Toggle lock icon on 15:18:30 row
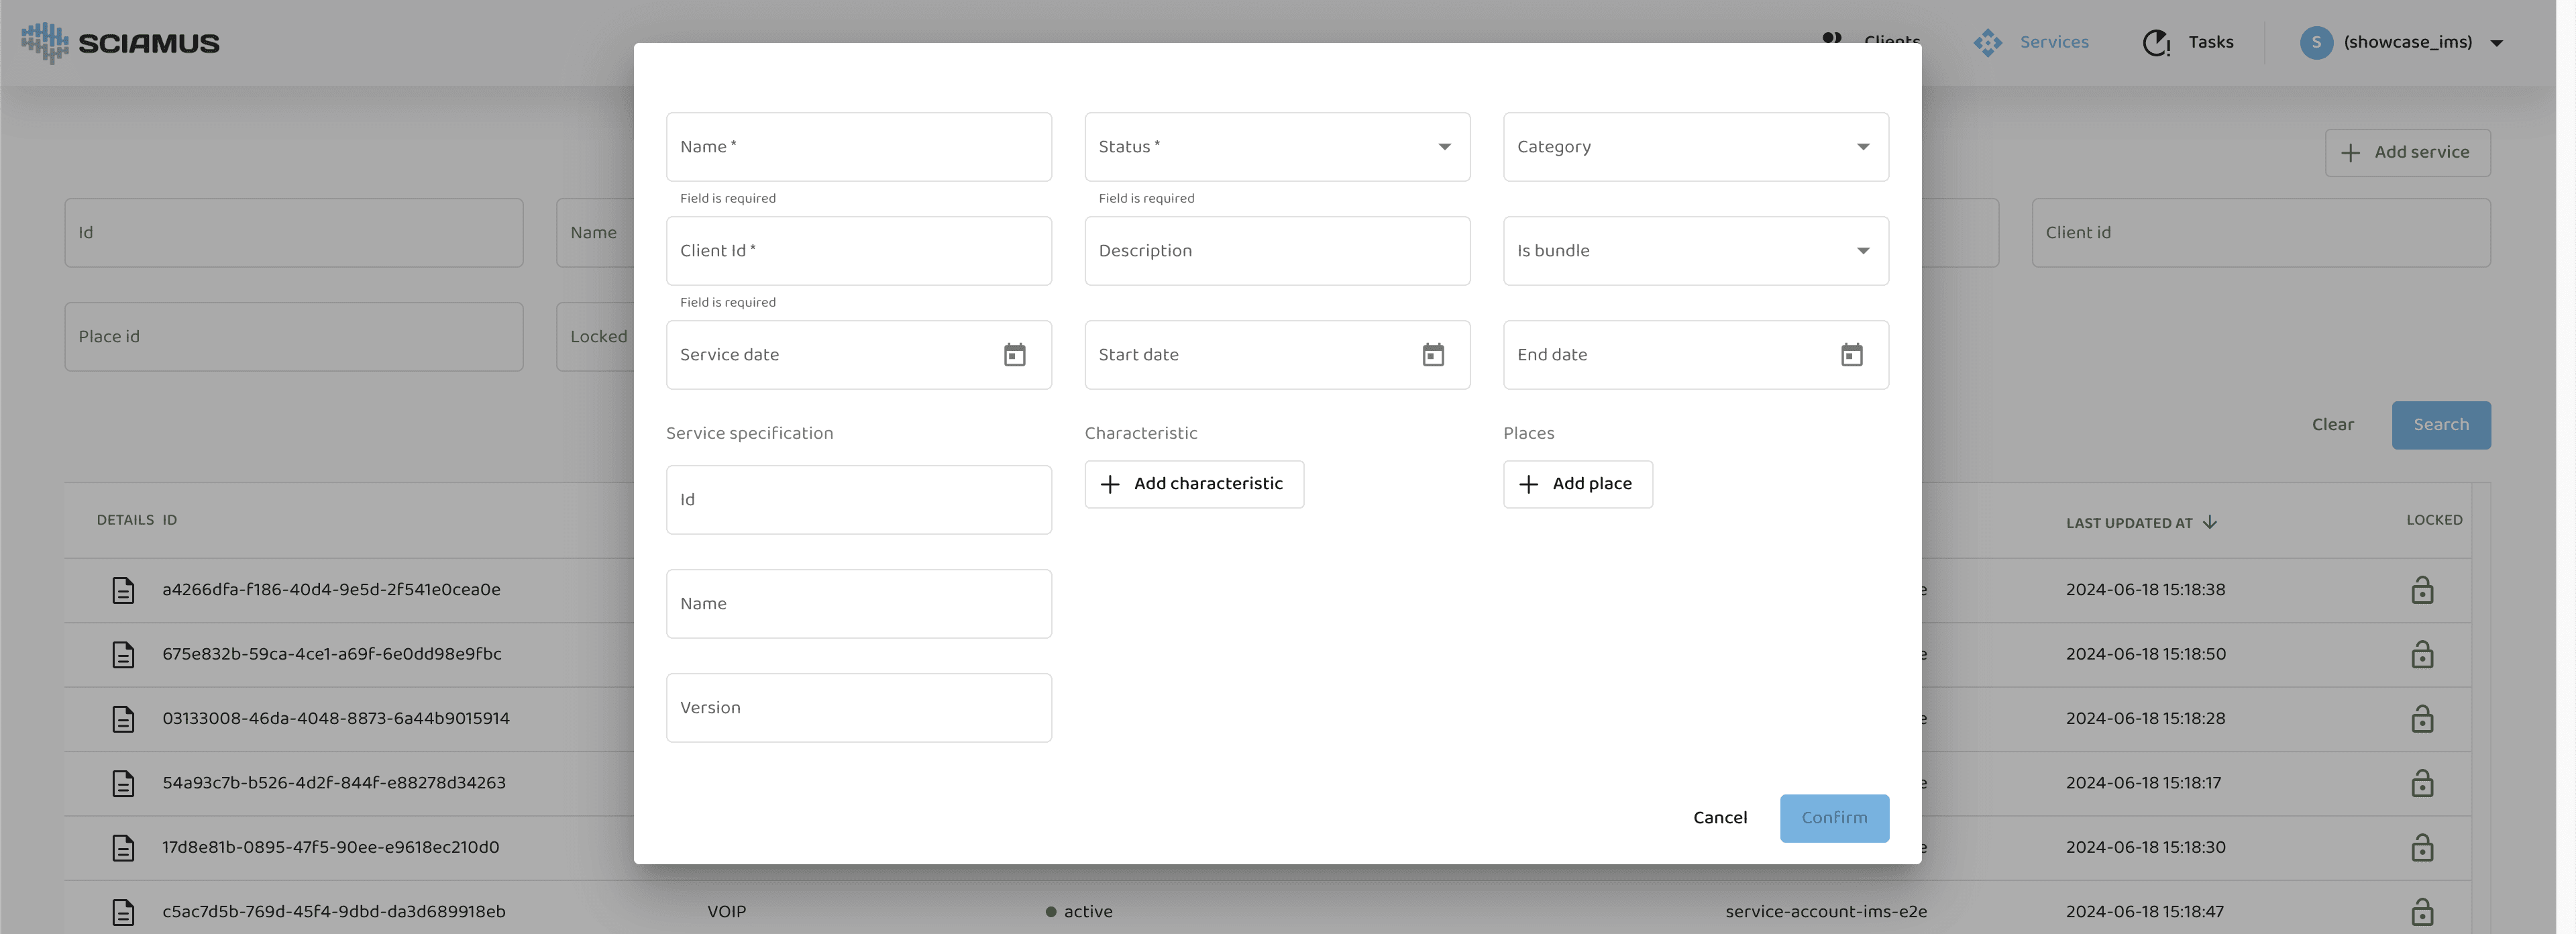This screenshot has width=2576, height=934. pos(2421,848)
